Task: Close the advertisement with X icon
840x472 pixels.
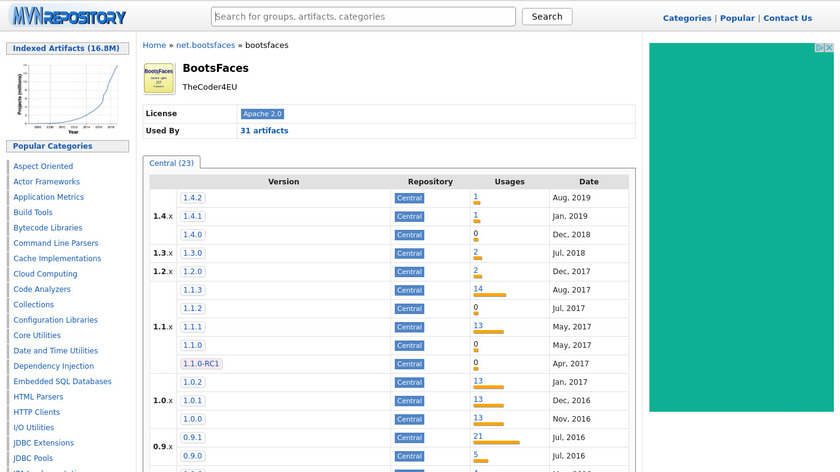Action: [829, 48]
